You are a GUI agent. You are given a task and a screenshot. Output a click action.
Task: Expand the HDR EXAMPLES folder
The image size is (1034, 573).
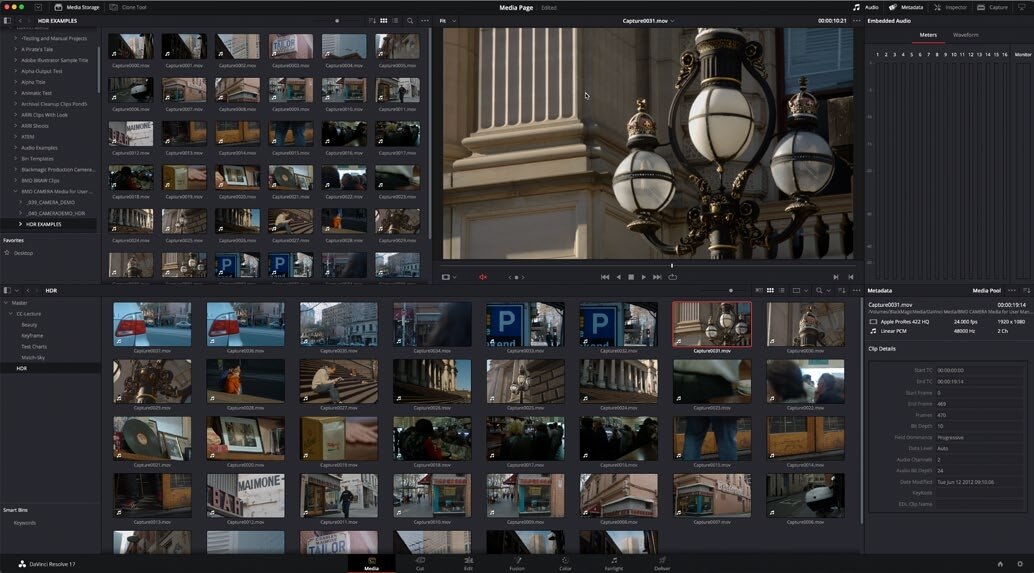tap(20, 224)
